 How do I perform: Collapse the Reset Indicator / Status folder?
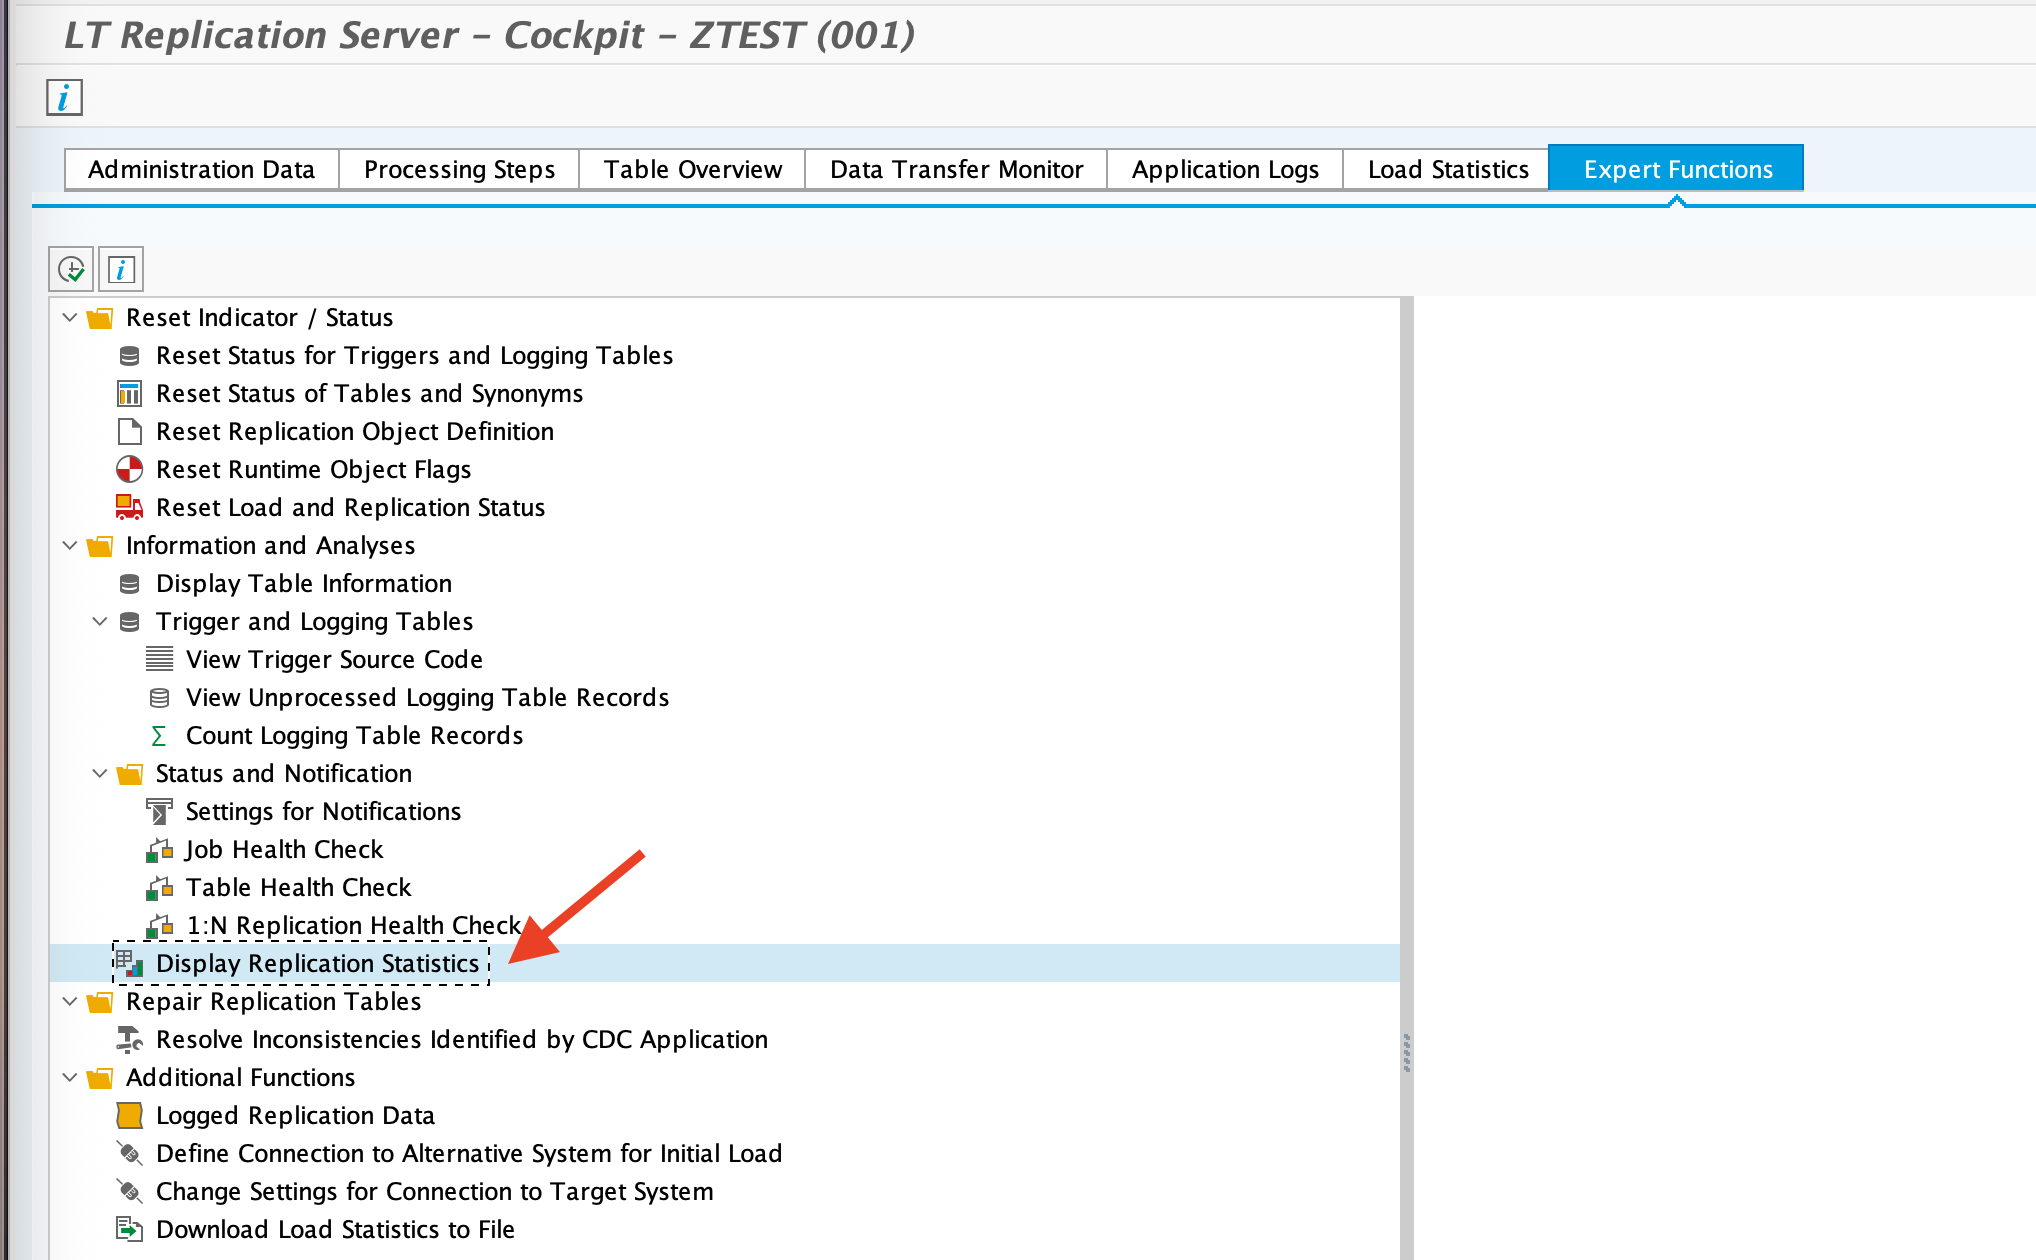click(x=70, y=318)
